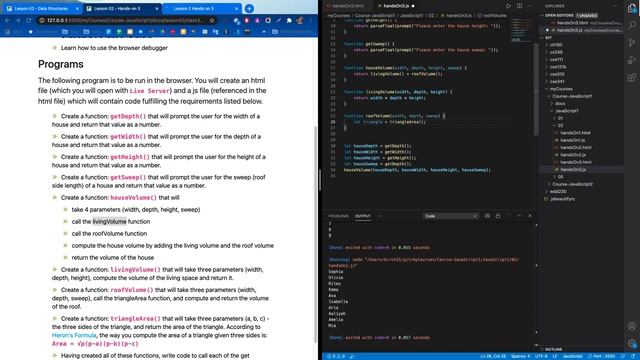Open handsOn2.html in the explorer tree
This screenshot has width=640, height=360.
pos(576,147)
